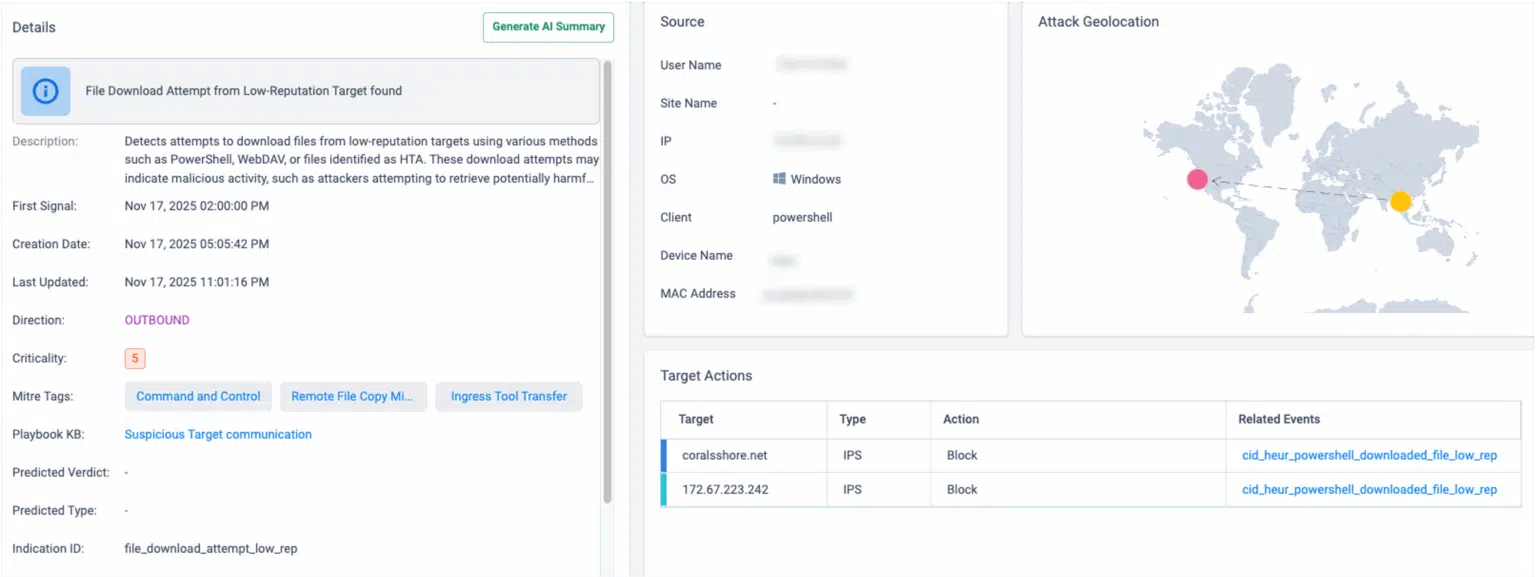Click the blue info icon in alert banner
The height and width of the screenshot is (577, 1536).
pos(45,91)
